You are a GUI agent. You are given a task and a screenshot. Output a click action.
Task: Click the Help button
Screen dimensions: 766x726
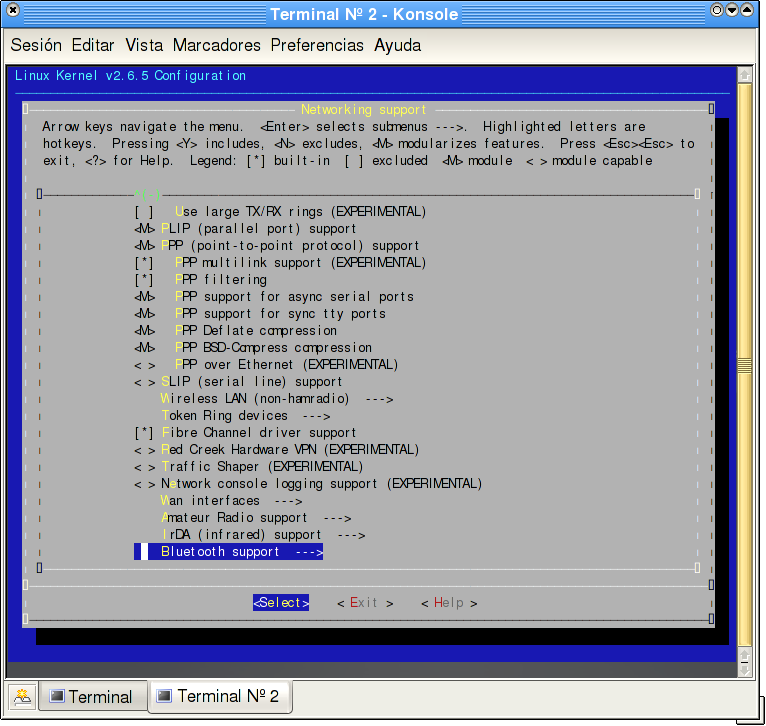pyautogui.click(x=449, y=603)
